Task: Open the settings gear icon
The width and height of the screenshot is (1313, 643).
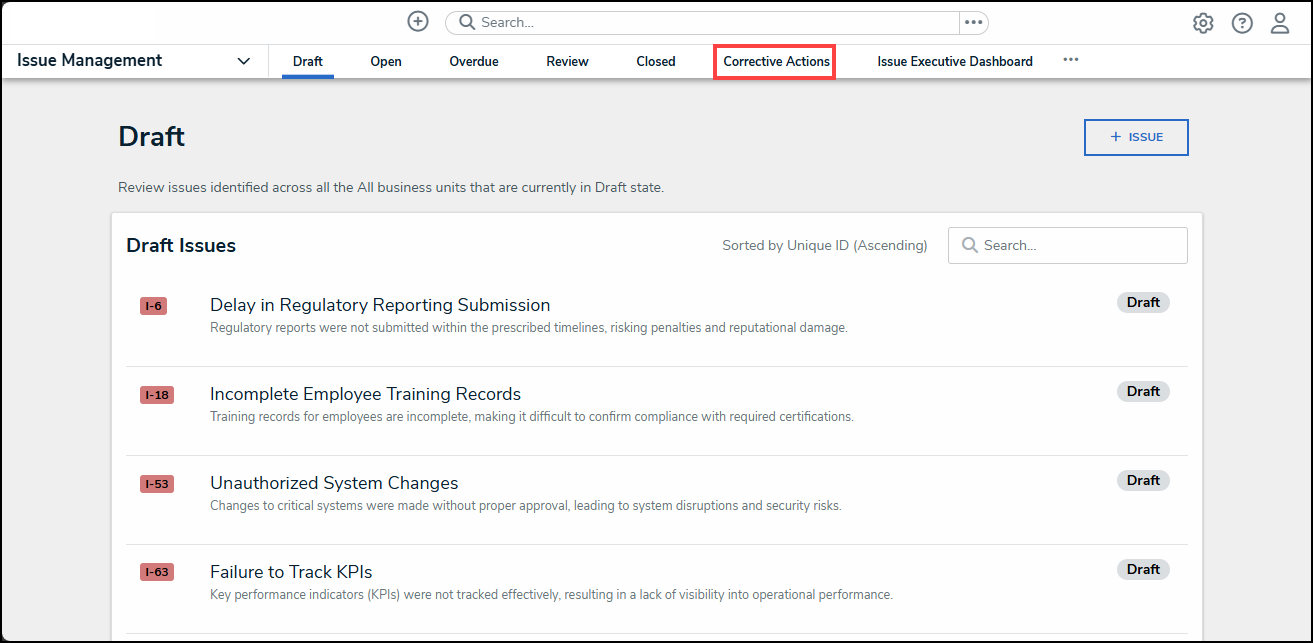Action: pyautogui.click(x=1203, y=23)
